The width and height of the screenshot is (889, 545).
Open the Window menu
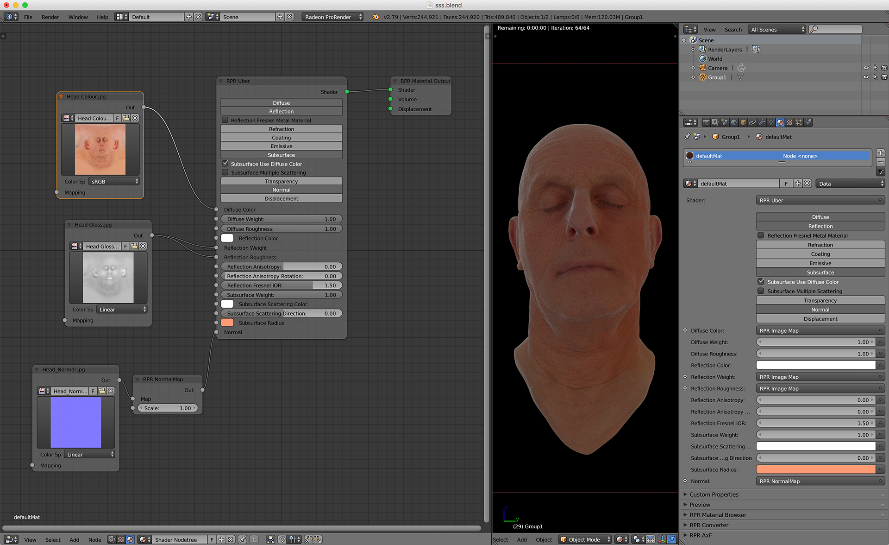click(x=78, y=17)
